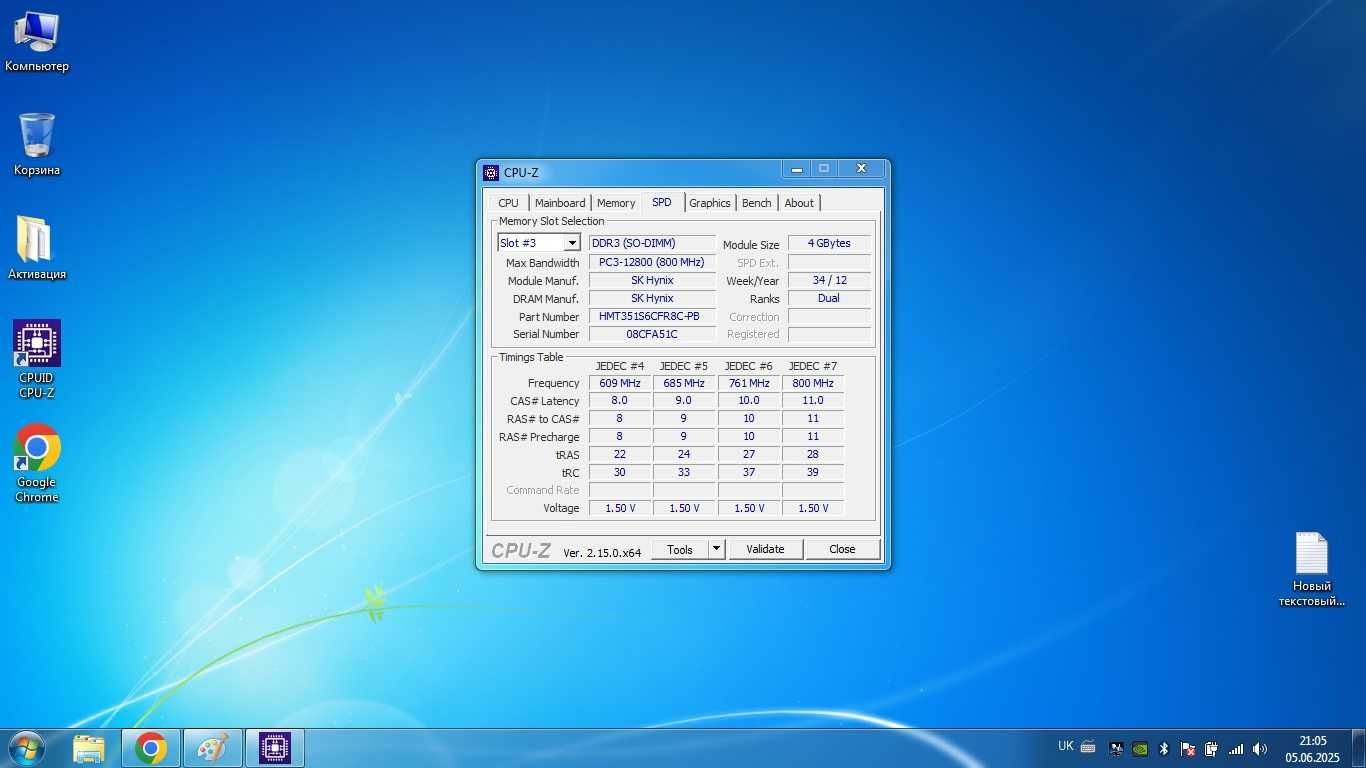Click the PC3-12800 (800 MHz) value
The image size is (1366, 768).
(652, 262)
